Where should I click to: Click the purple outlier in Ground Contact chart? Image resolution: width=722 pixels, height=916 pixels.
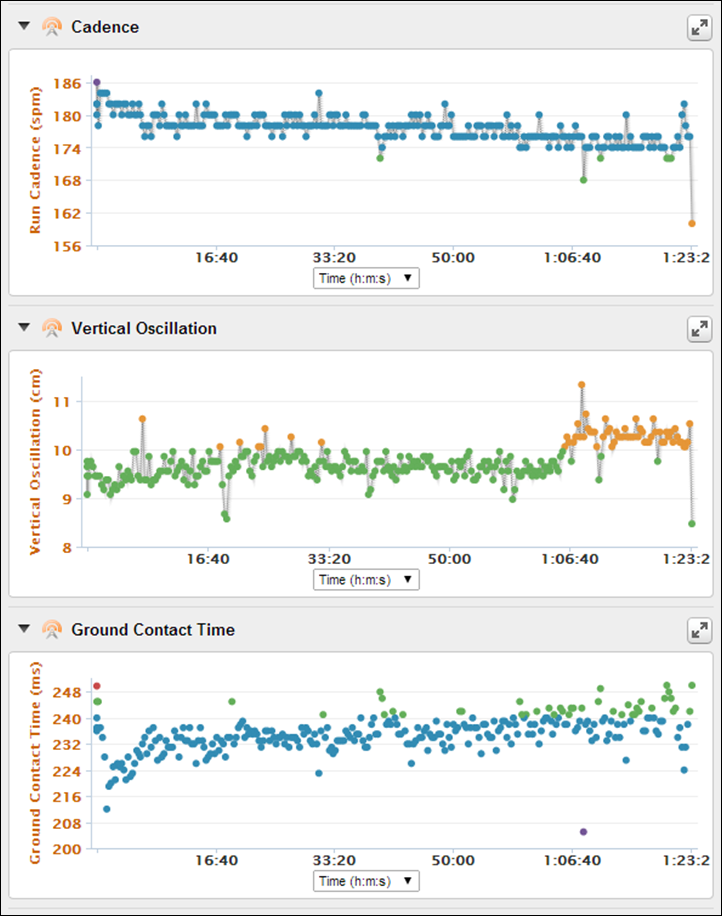click(583, 831)
